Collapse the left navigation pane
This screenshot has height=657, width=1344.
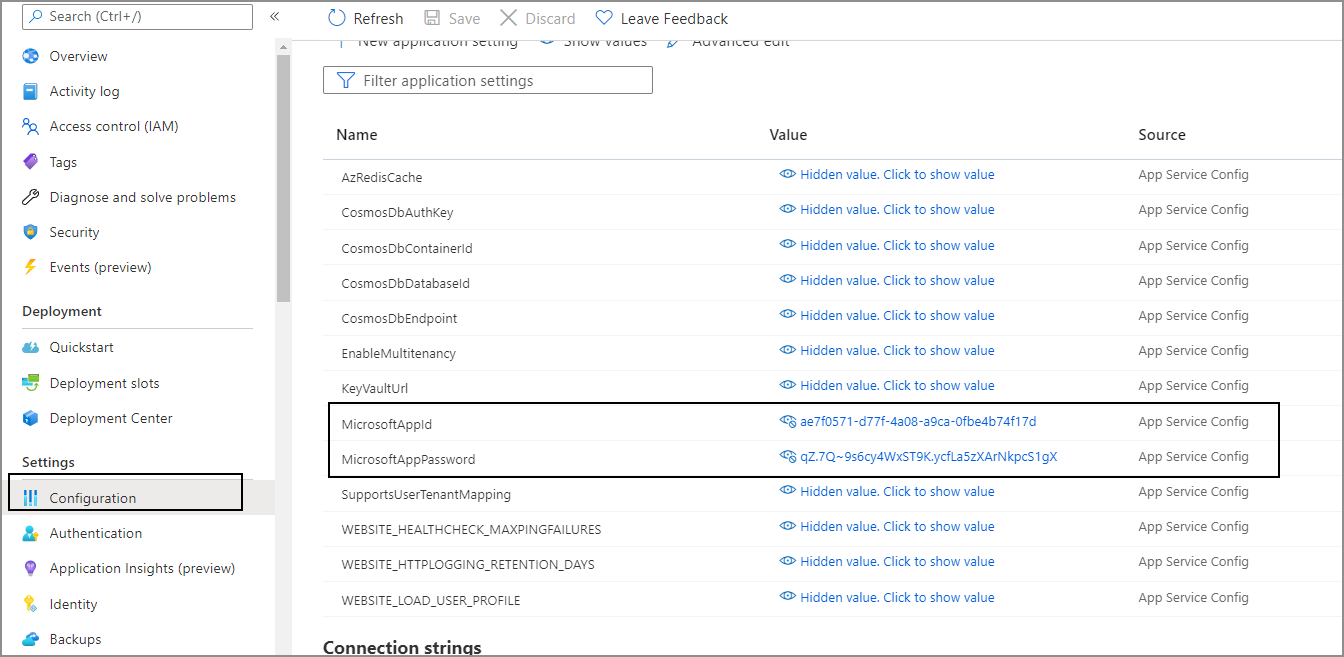(274, 16)
